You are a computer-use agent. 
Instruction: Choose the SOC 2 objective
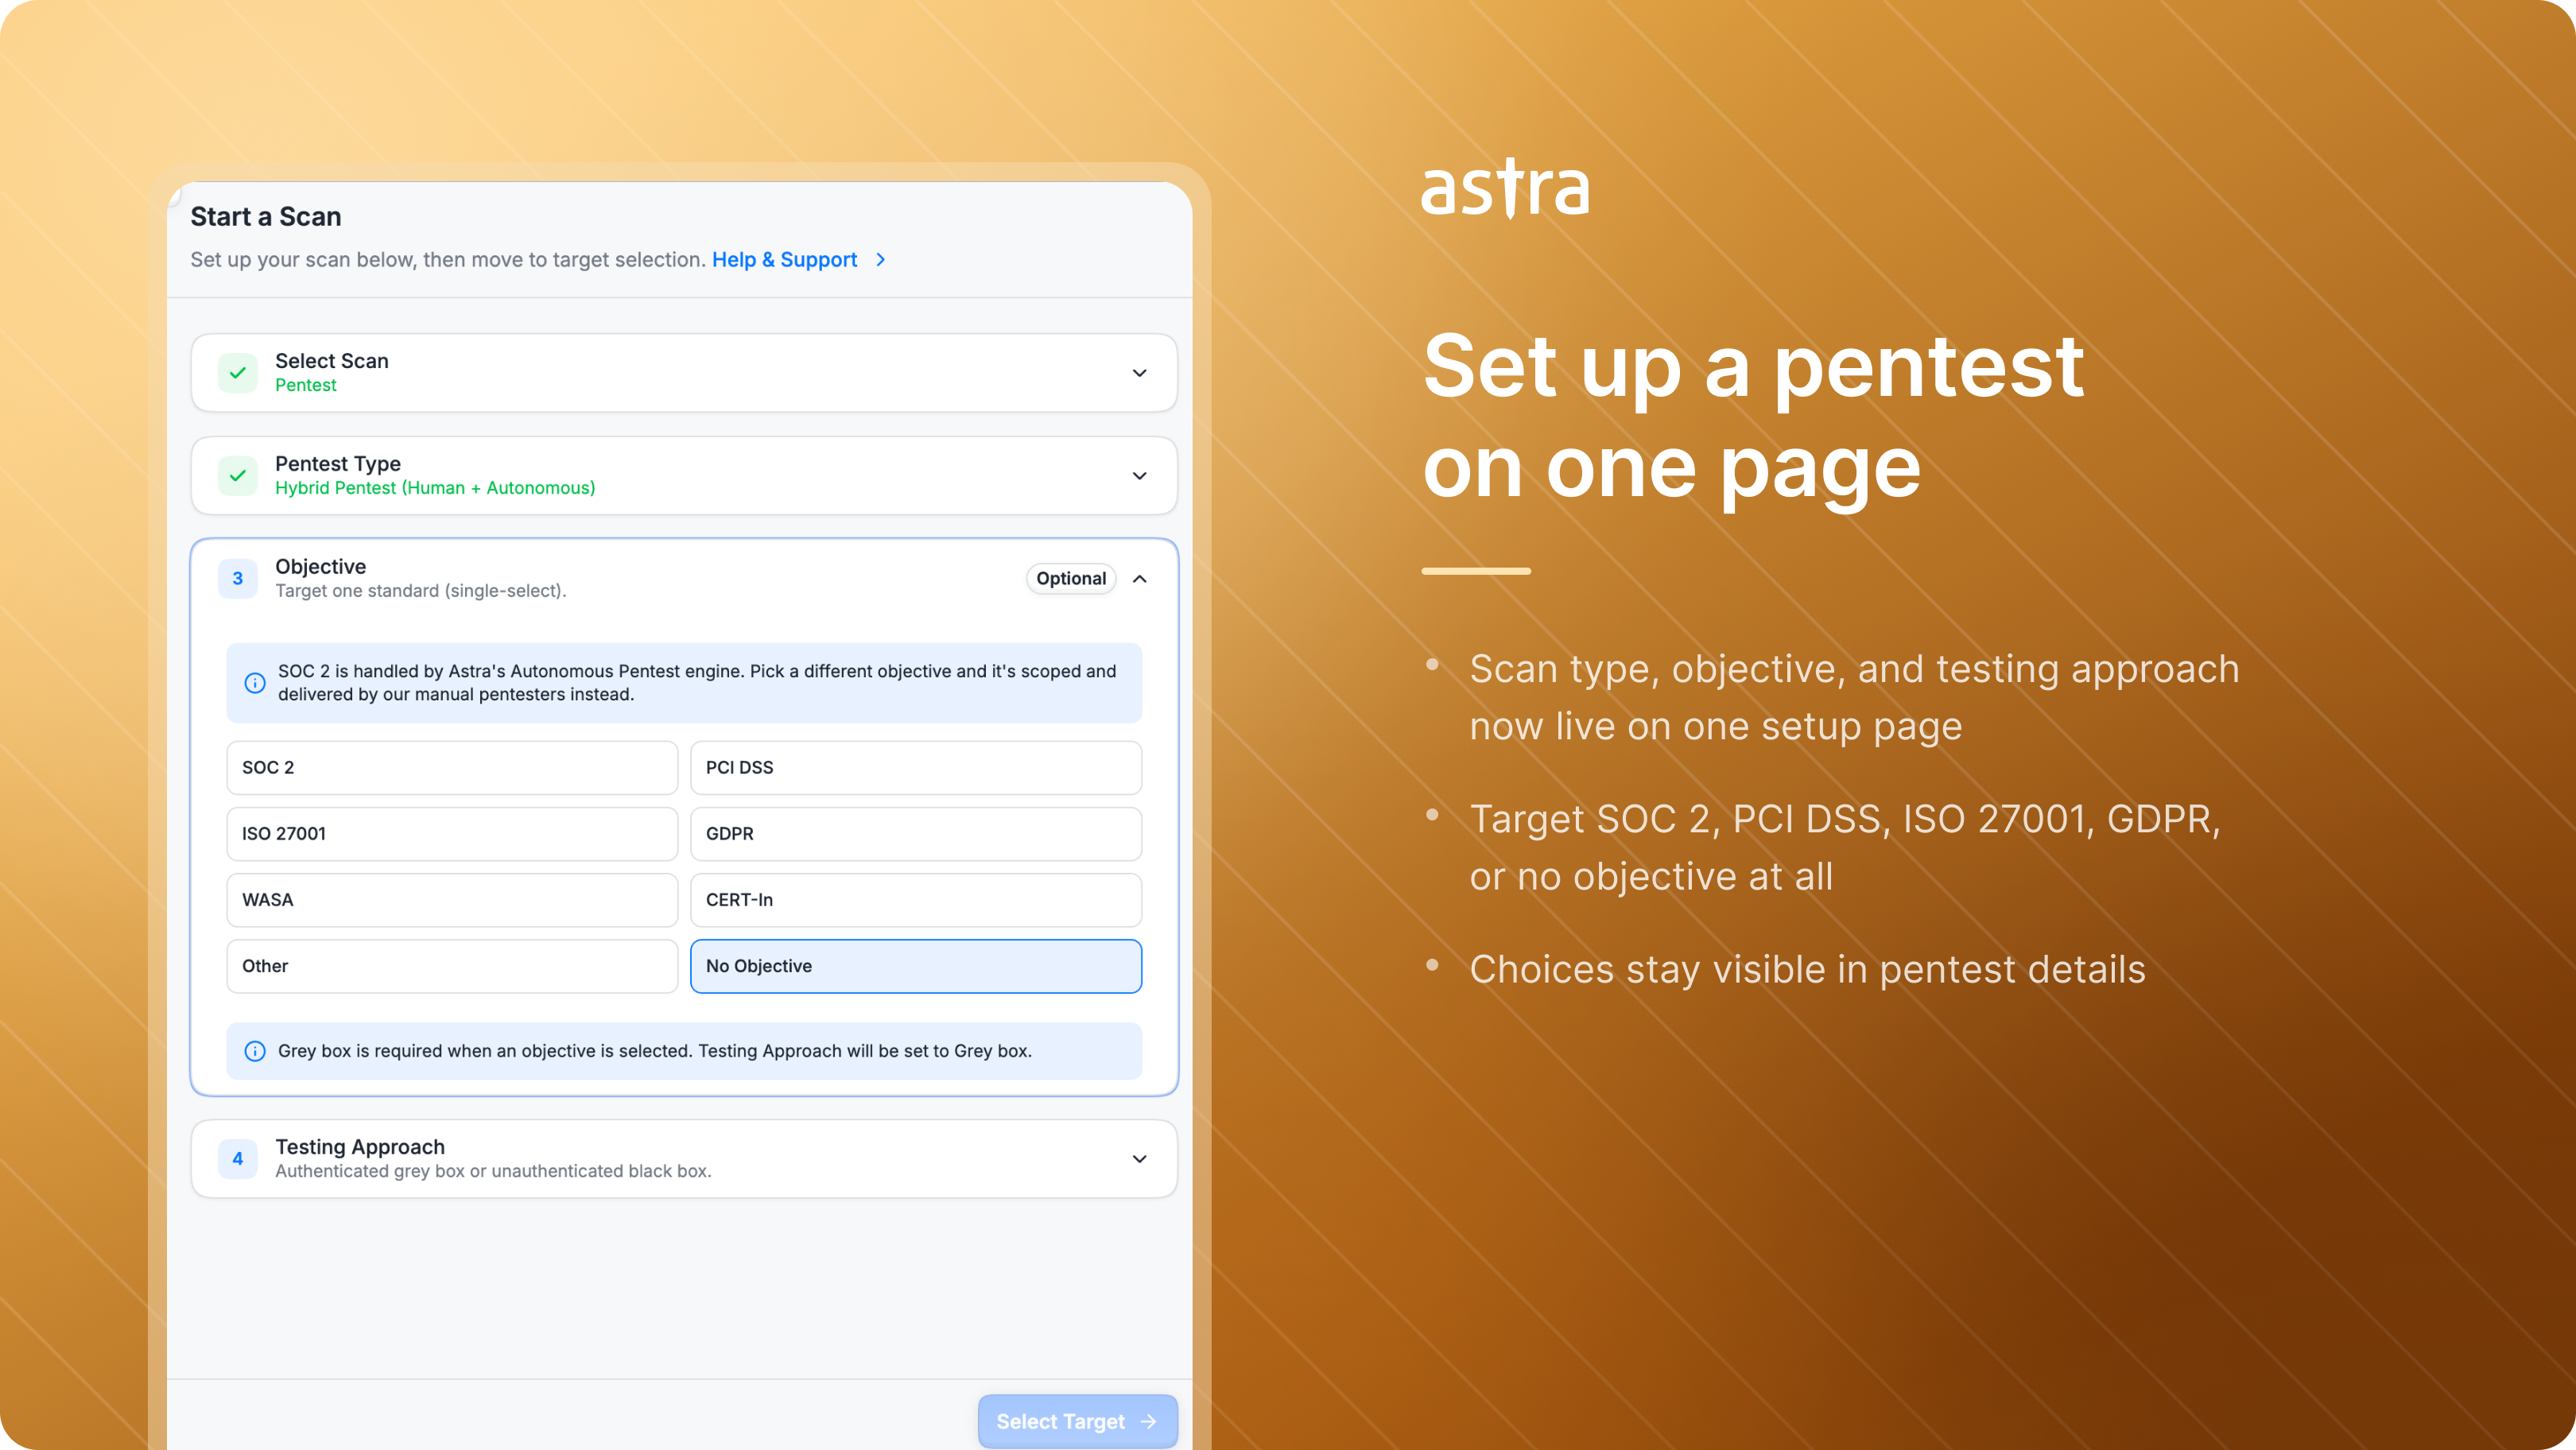point(452,768)
